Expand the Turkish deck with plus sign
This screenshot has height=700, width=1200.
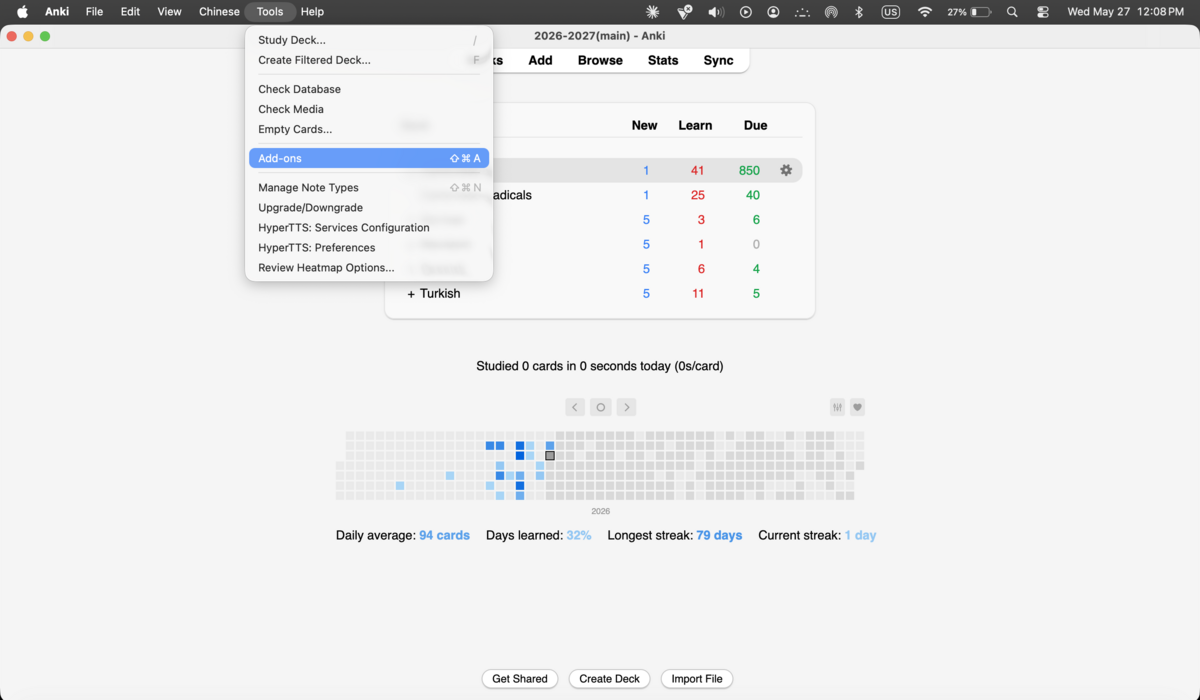411,294
